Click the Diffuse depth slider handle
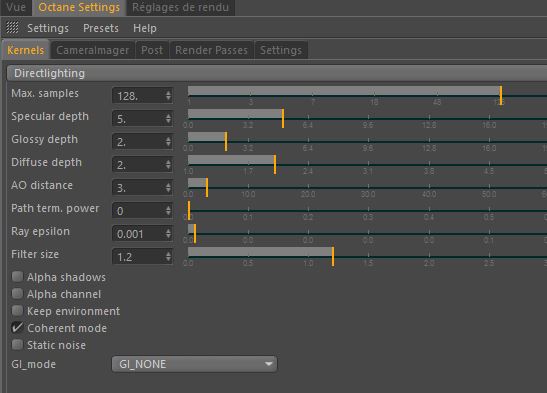Viewport: 547px width, 393px height. coord(275,165)
